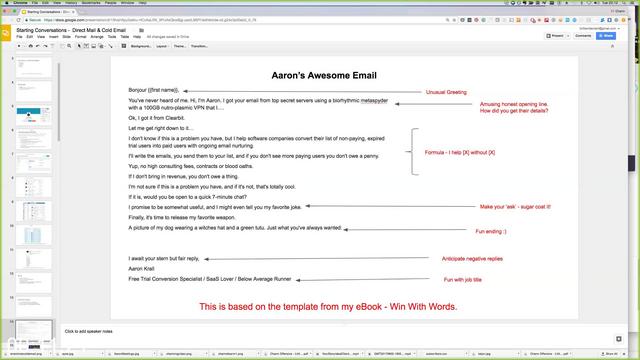Select the text box tool
The height and width of the screenshot is (360, 640).
pos(86,46)
